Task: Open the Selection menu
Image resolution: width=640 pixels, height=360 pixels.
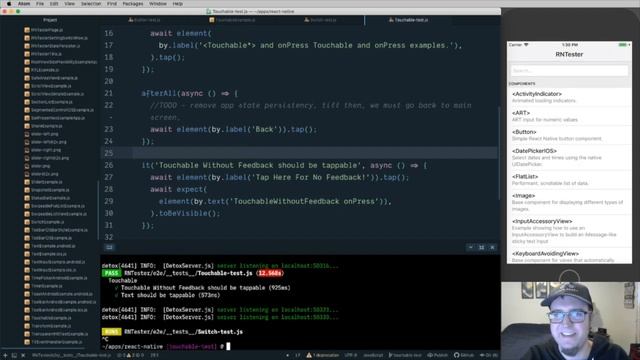Action: (91, 4)
